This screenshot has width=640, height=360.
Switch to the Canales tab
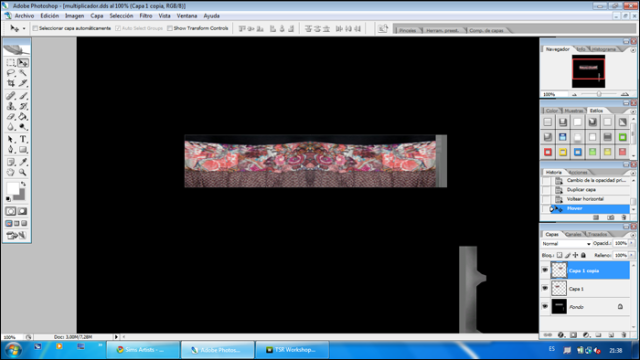pos(573,234)
